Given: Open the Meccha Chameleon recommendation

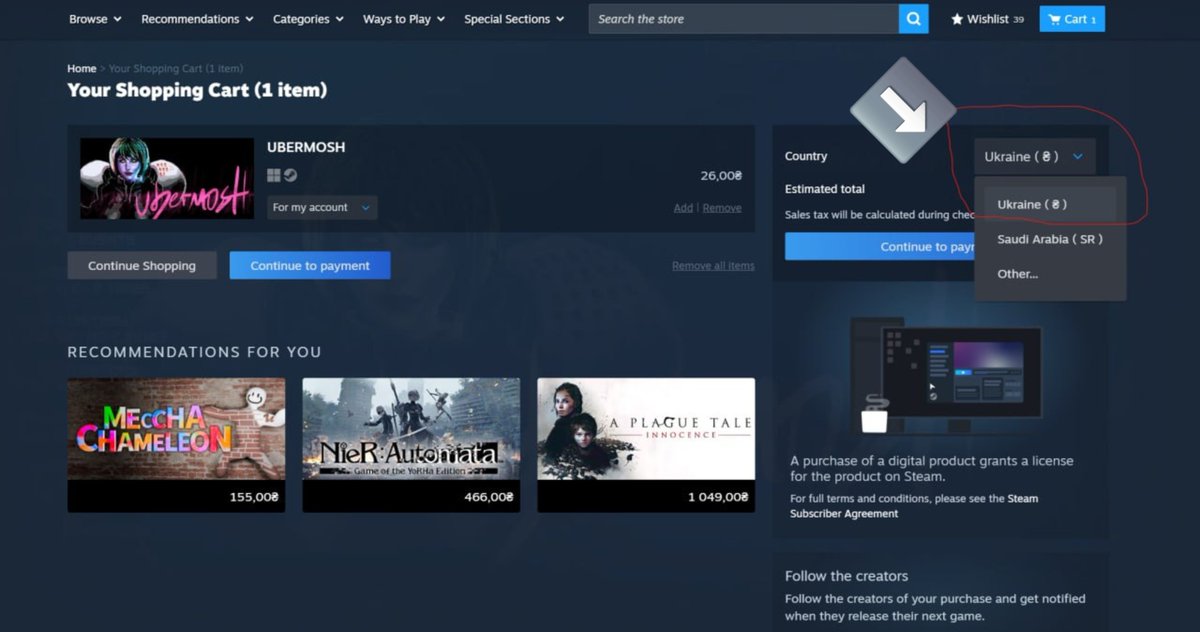Looking at the screenshot, I should pos(176,445).
